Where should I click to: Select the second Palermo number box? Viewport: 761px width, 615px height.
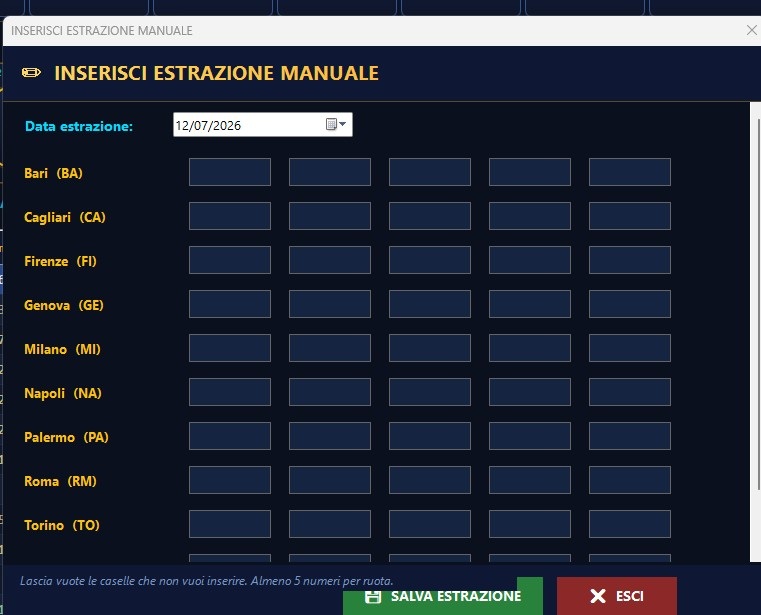(330, 436)
